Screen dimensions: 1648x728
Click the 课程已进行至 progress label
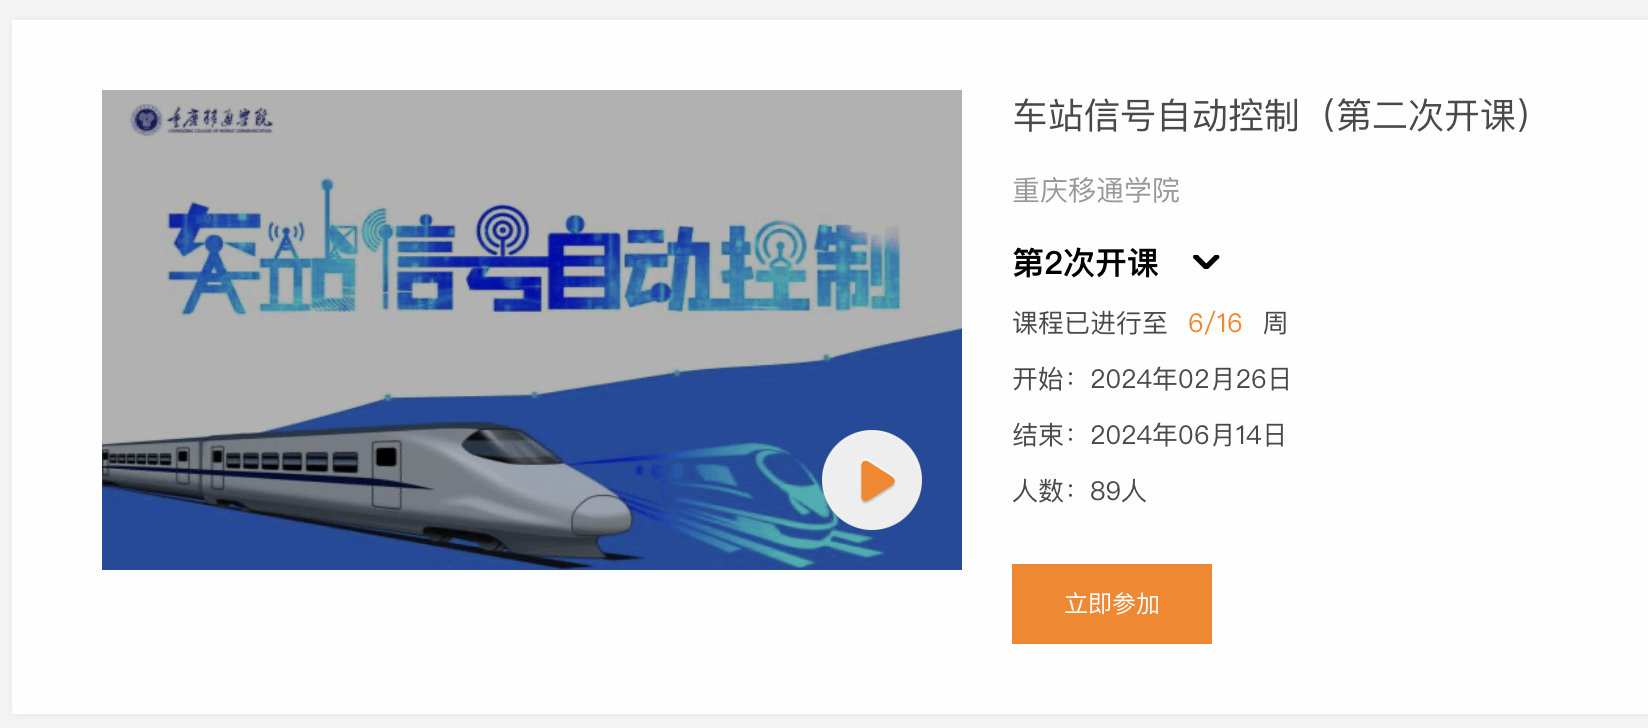point(1090,323)
